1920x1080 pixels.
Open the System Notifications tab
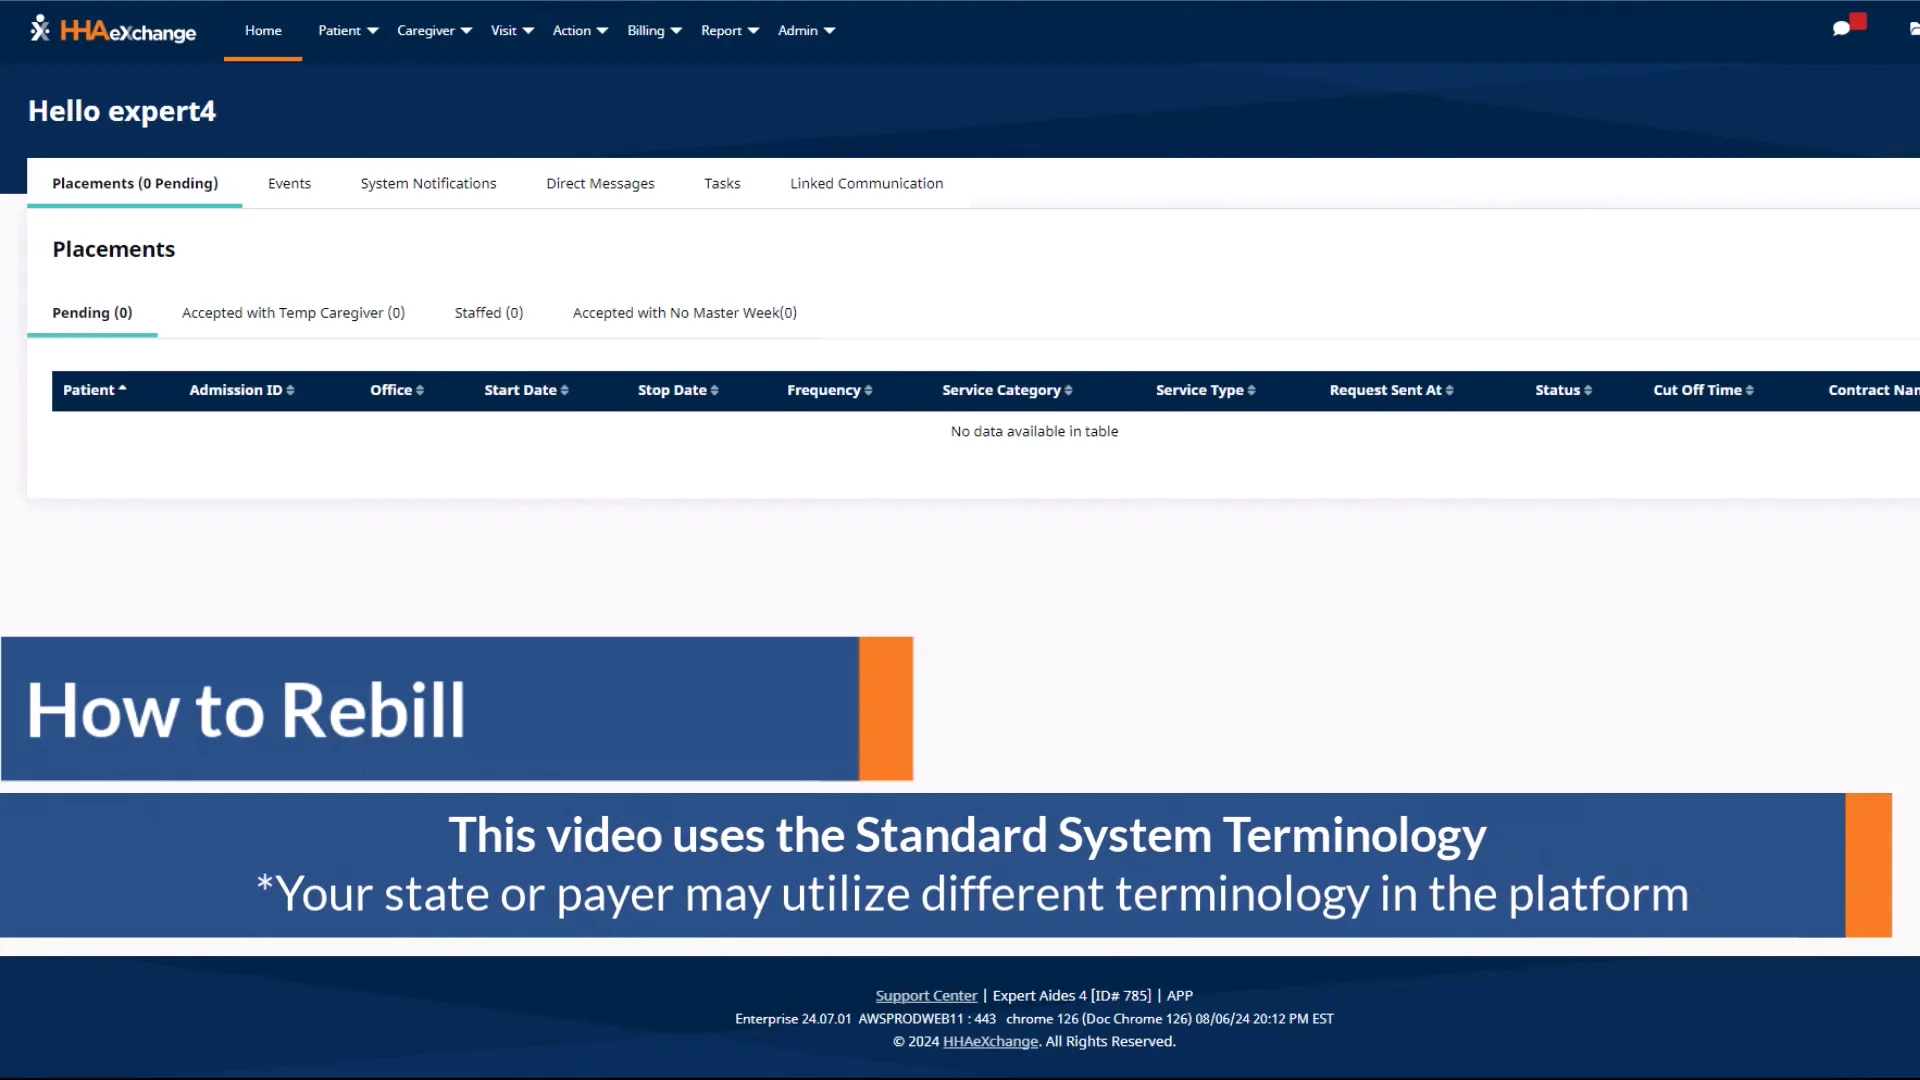tap(428, 183)
